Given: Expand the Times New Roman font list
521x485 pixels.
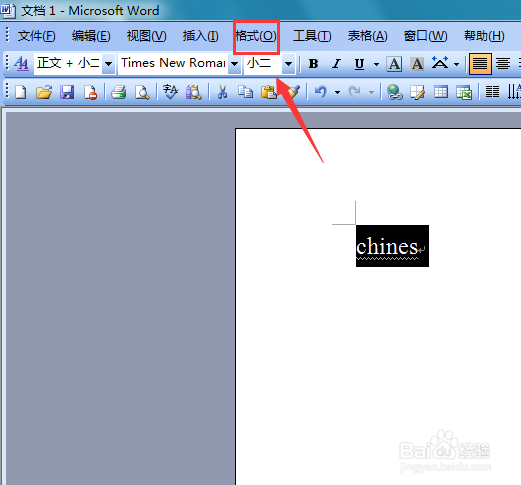Looking at the screenshot, I should tap(234, 64).
